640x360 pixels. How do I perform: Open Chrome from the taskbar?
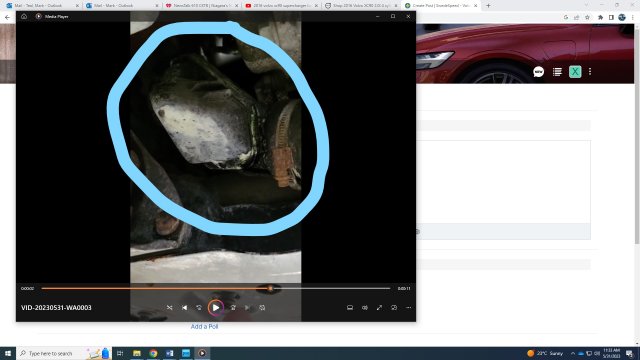[x=153, y=353]
